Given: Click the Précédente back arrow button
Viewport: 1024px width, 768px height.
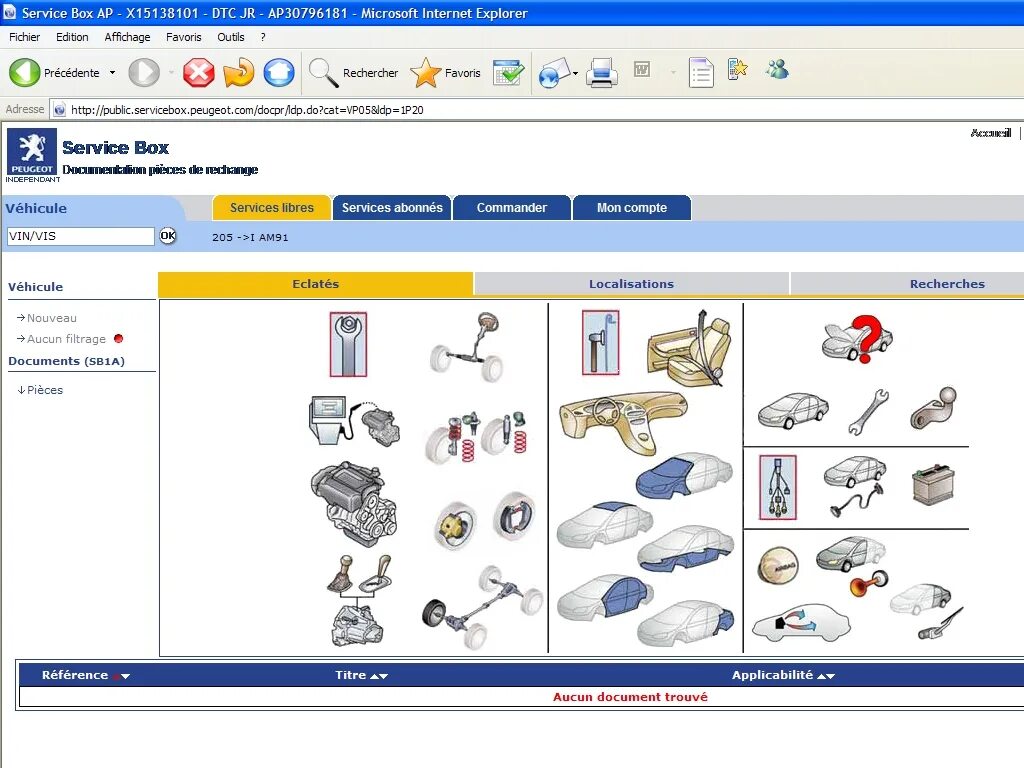Looking at the screenshot, I should tap(25, 72).
